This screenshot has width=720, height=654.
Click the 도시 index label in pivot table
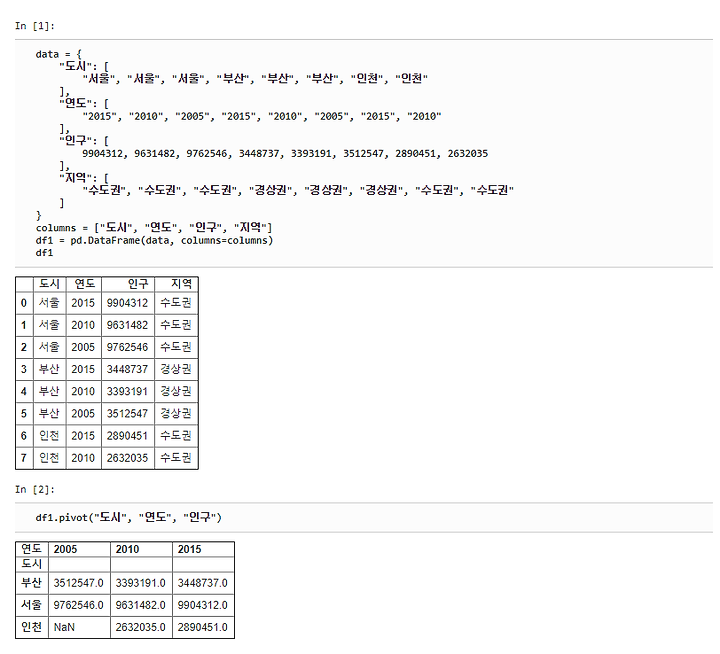32,564
